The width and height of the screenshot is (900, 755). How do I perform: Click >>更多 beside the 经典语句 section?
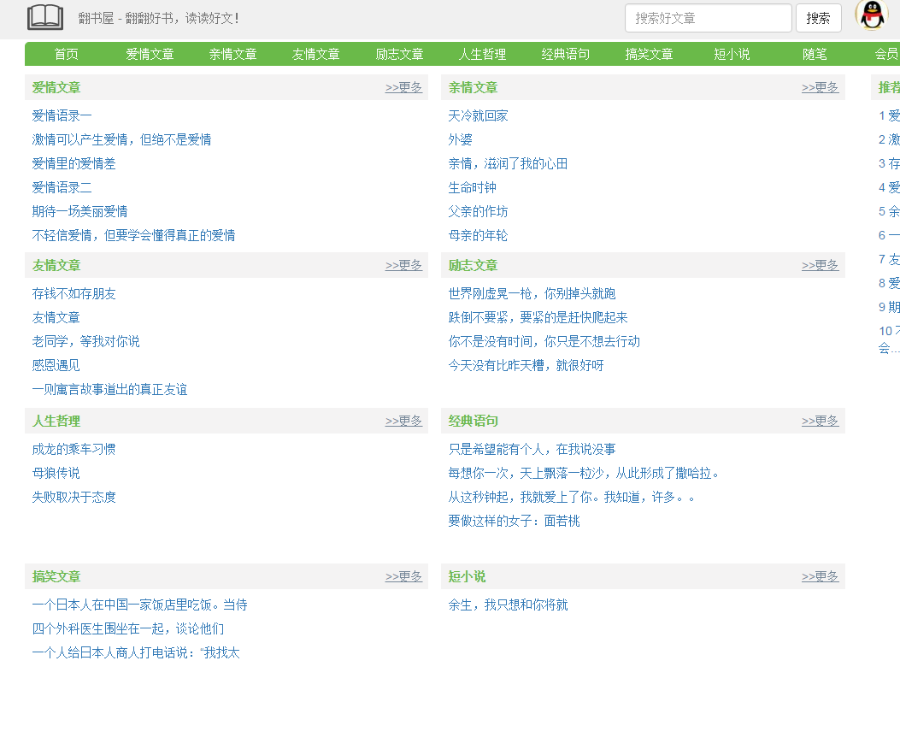820,421
